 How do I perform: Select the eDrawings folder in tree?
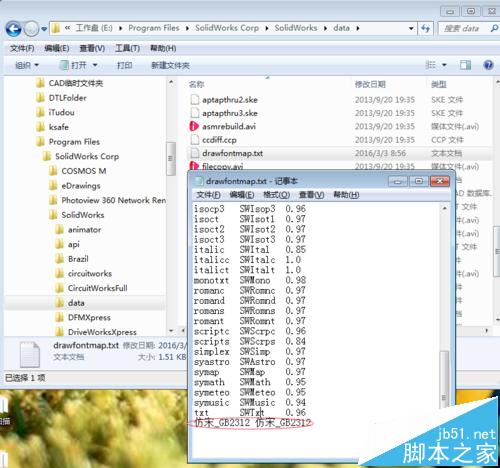click(74, 186)
